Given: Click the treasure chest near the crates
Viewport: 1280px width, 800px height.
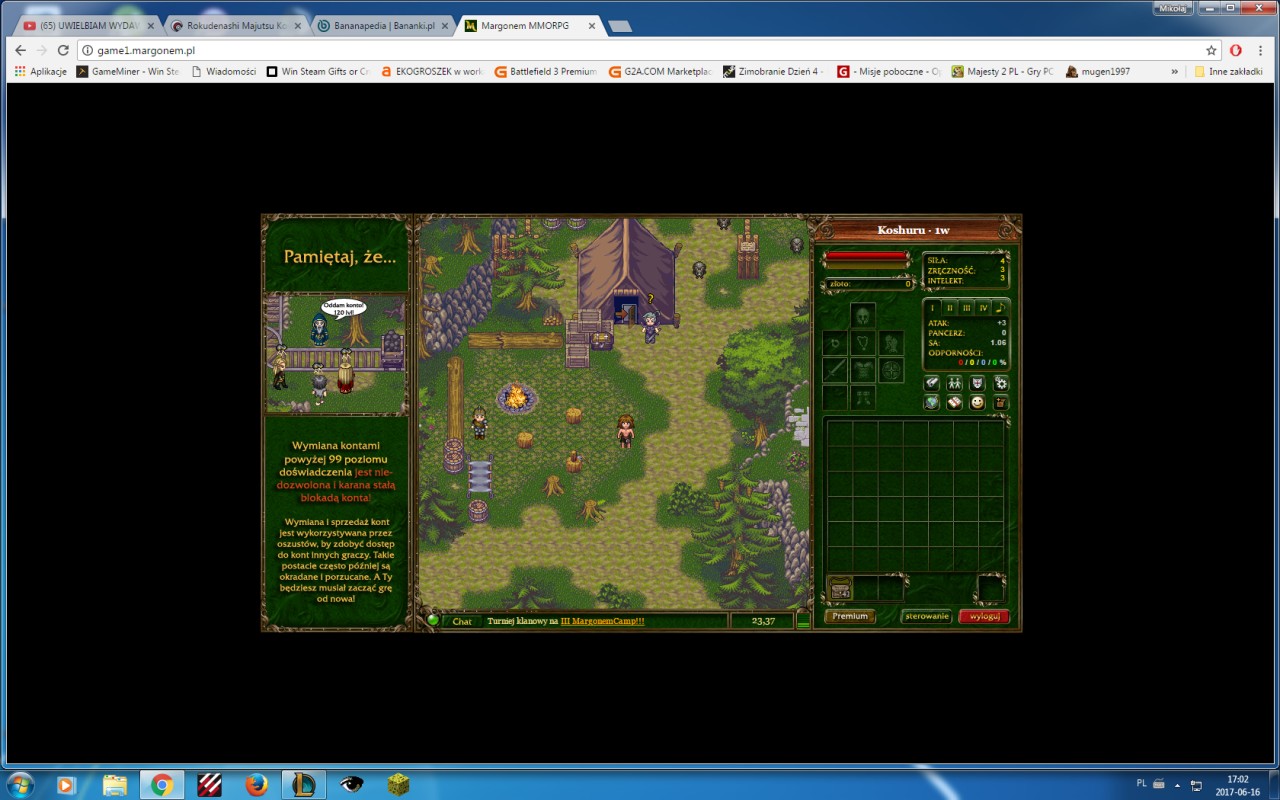Looking at the screenshot, I should (602, 340).
